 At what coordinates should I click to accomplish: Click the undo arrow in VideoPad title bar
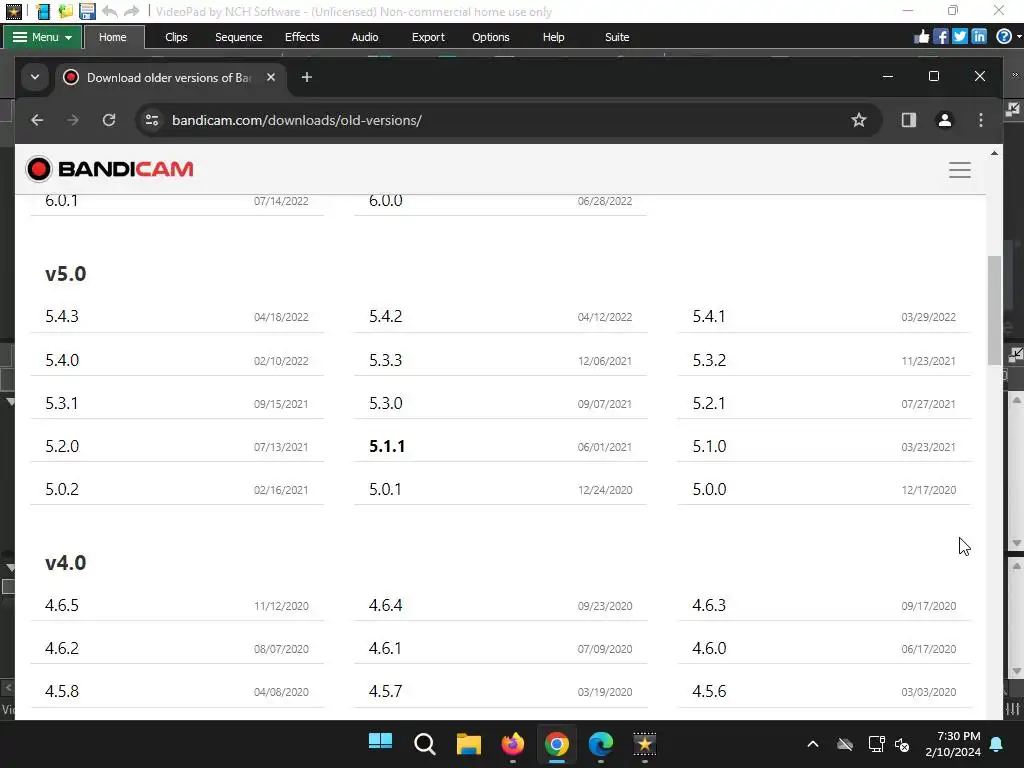point(110,11)
